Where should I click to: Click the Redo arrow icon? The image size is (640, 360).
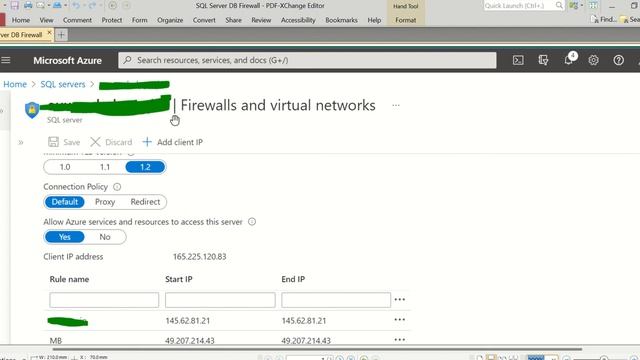pos(92,5)
